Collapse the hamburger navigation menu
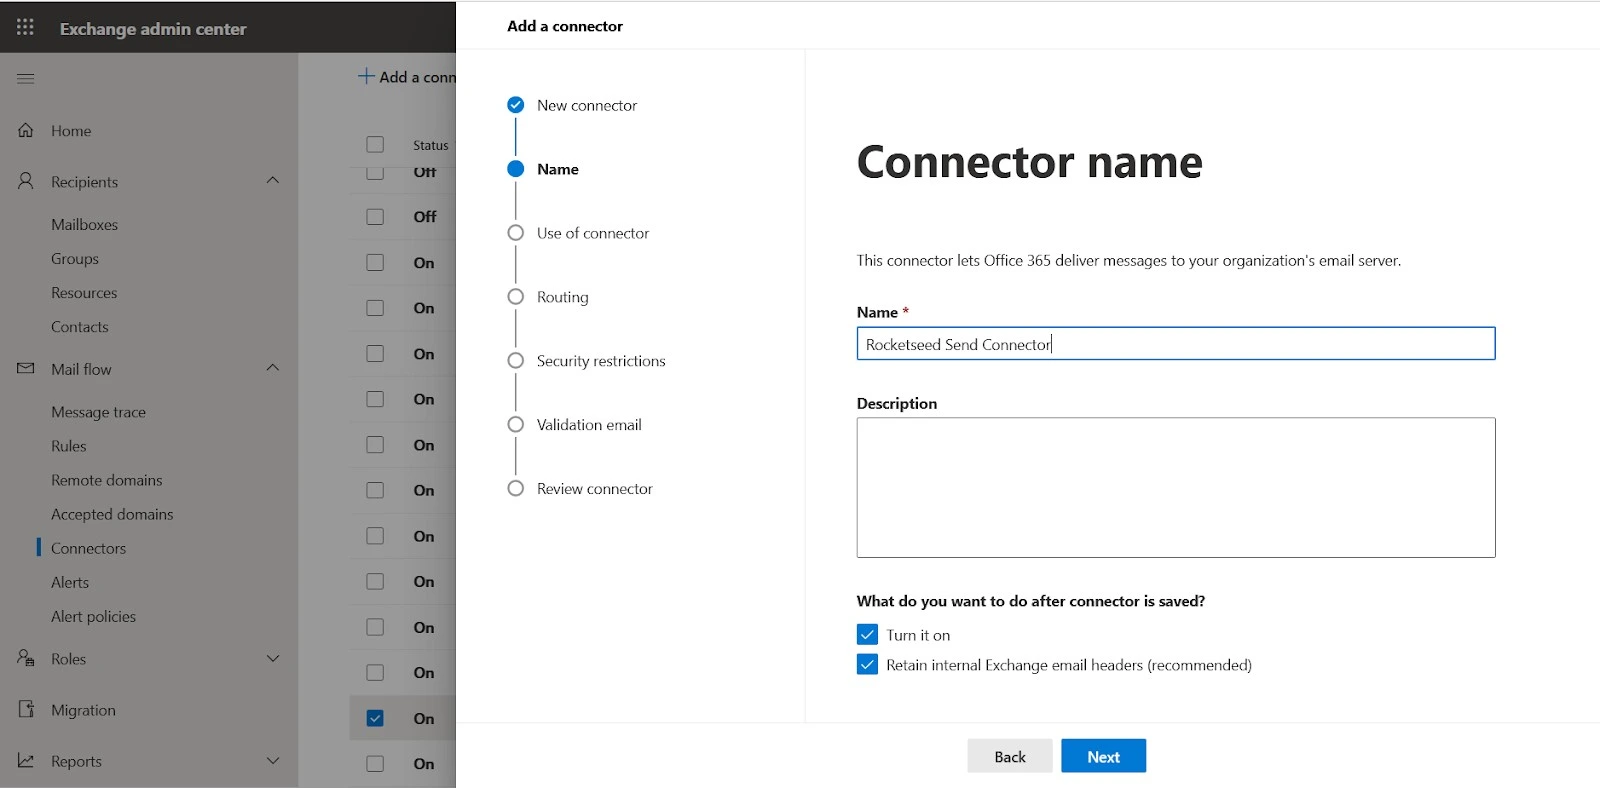 tap(26, 78)
